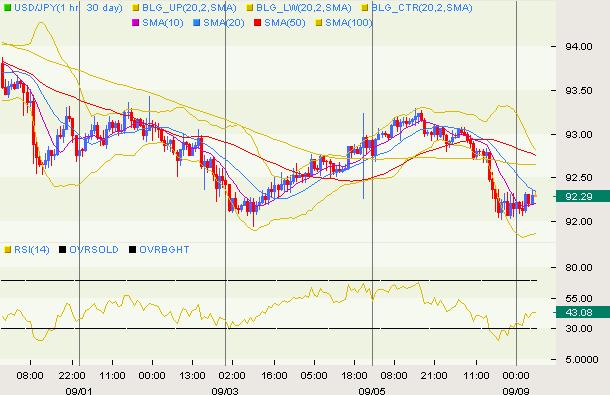This screenshot has height=395, width=610.
Task: Click the 09/05 date label
Action: click(372, 391)
